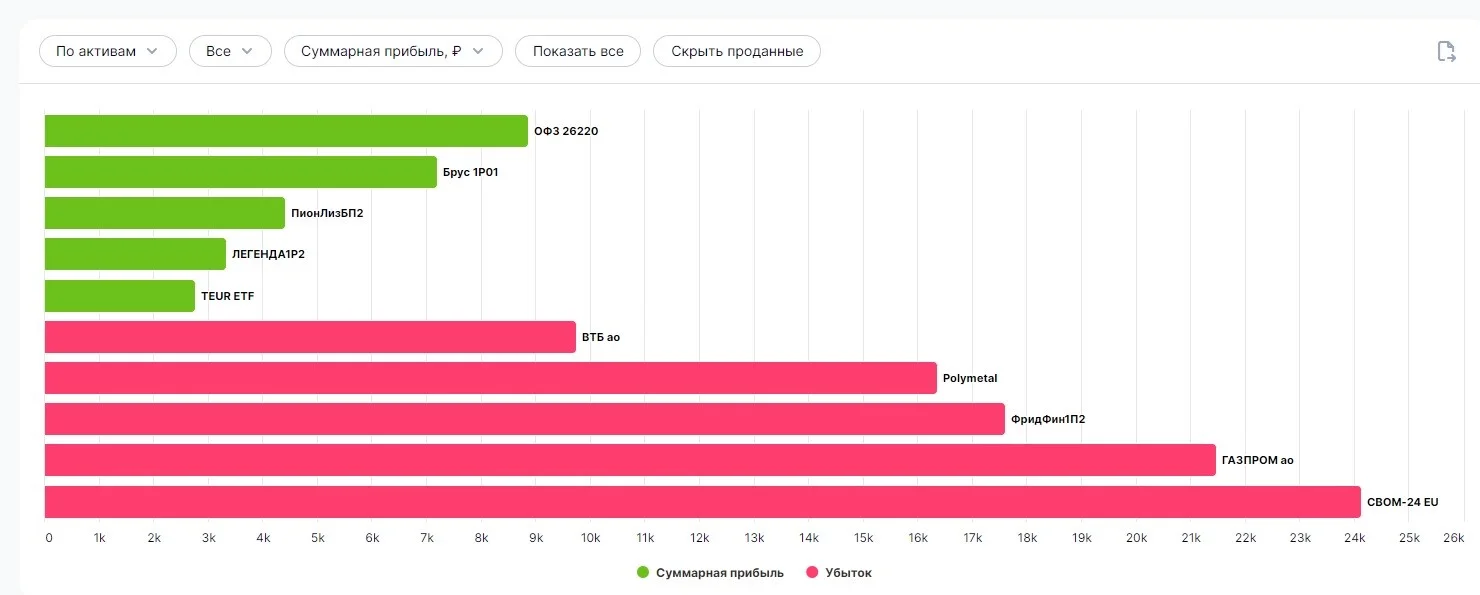Open the "Все" filter dropdown

click(230, 51)
